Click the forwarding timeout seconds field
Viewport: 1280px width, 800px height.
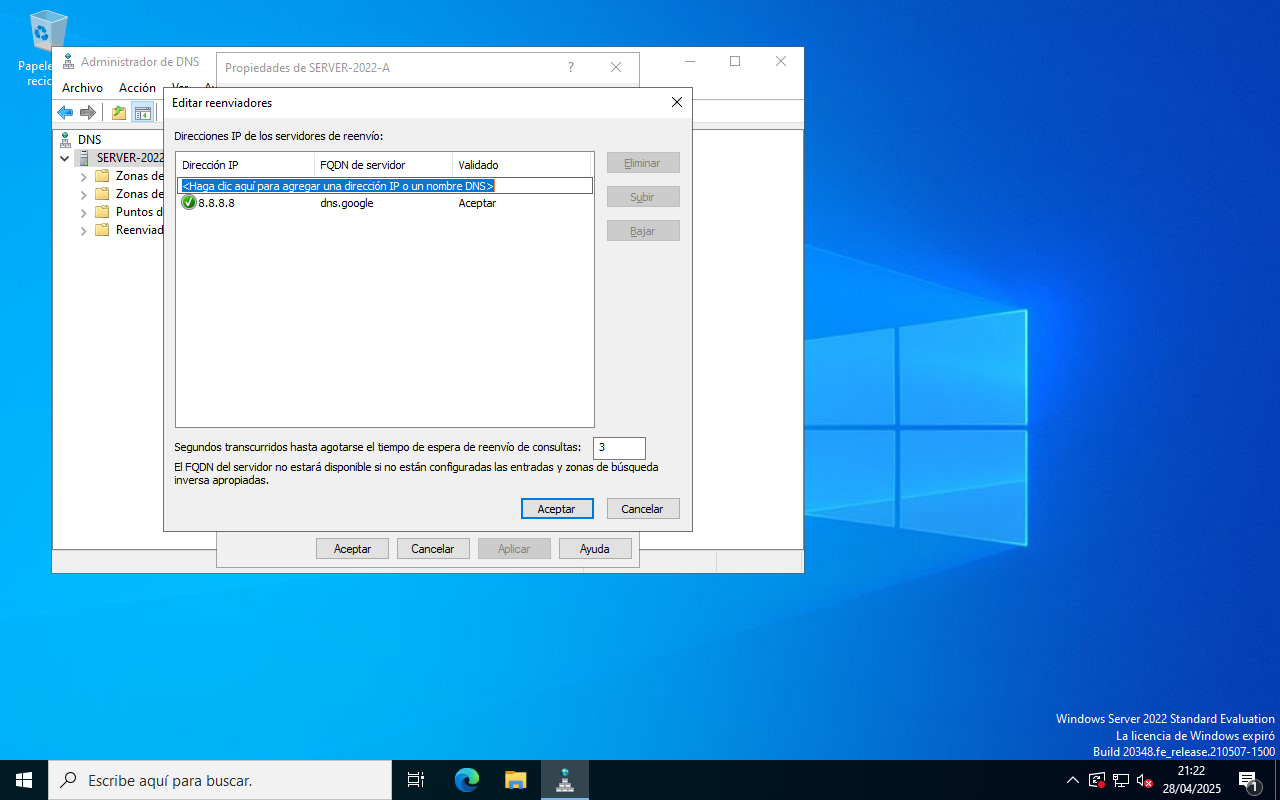pyautogui.click(x=618, y=448)
